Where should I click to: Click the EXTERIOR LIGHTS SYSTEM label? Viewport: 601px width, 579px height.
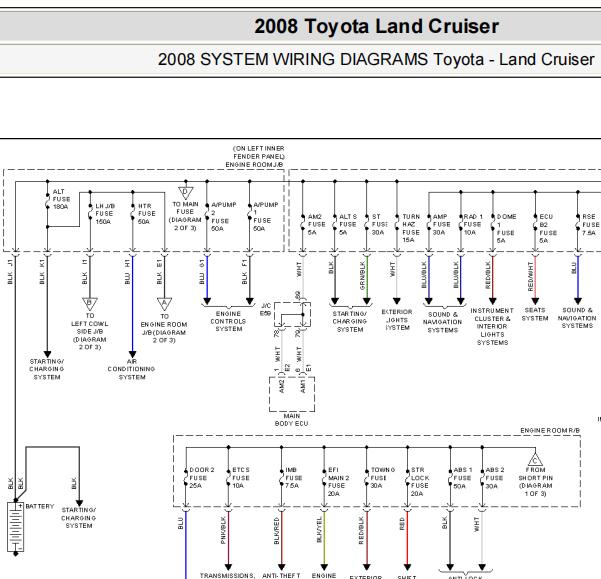pyautogui.click(x=397, y=320)
